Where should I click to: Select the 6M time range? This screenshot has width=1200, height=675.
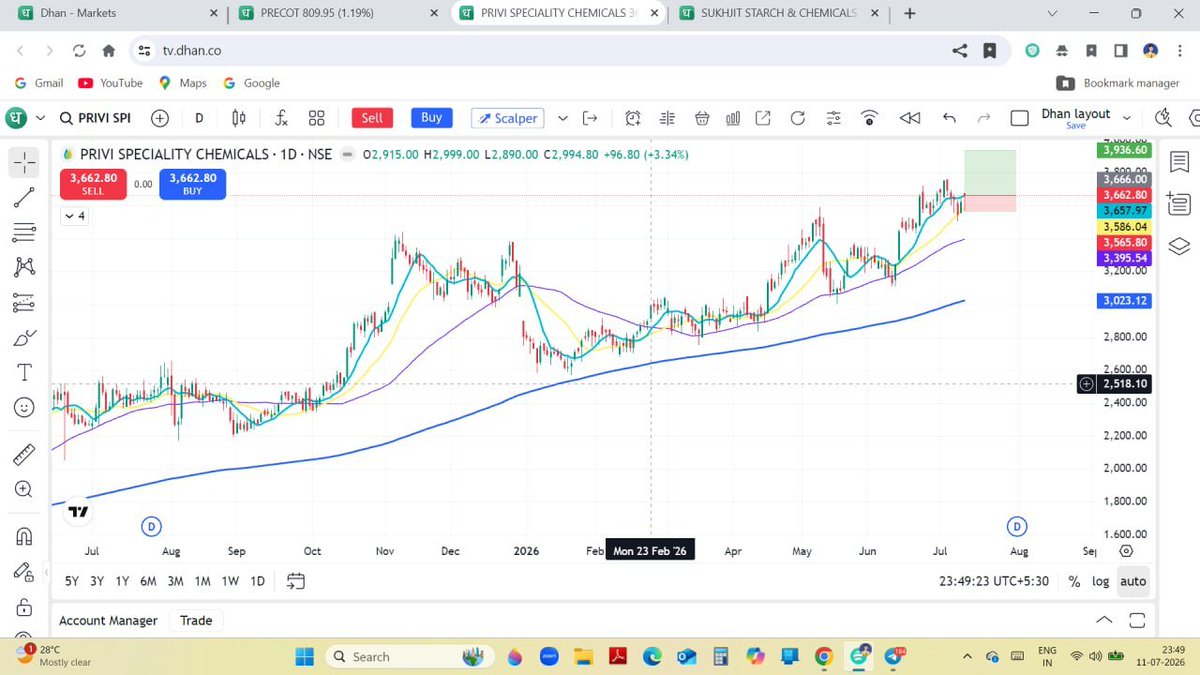coord(148,581)
